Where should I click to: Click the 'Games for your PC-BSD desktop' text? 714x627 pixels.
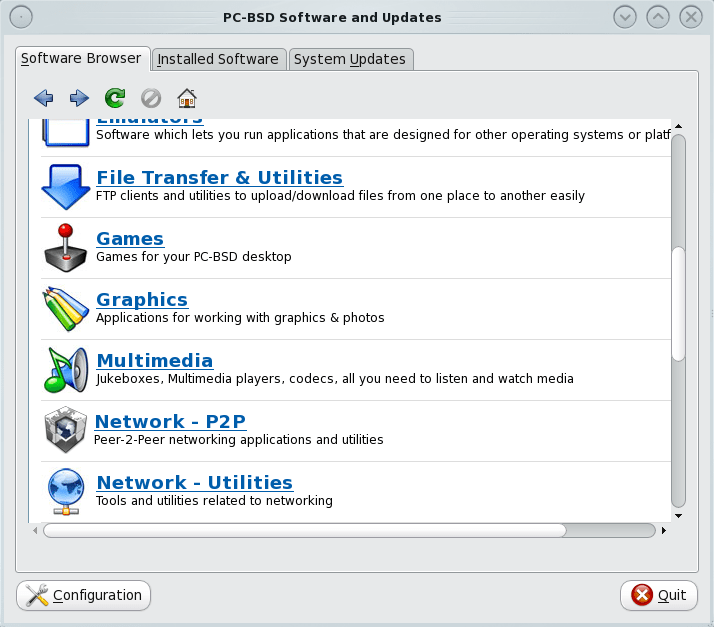click(x=194, y=257)
